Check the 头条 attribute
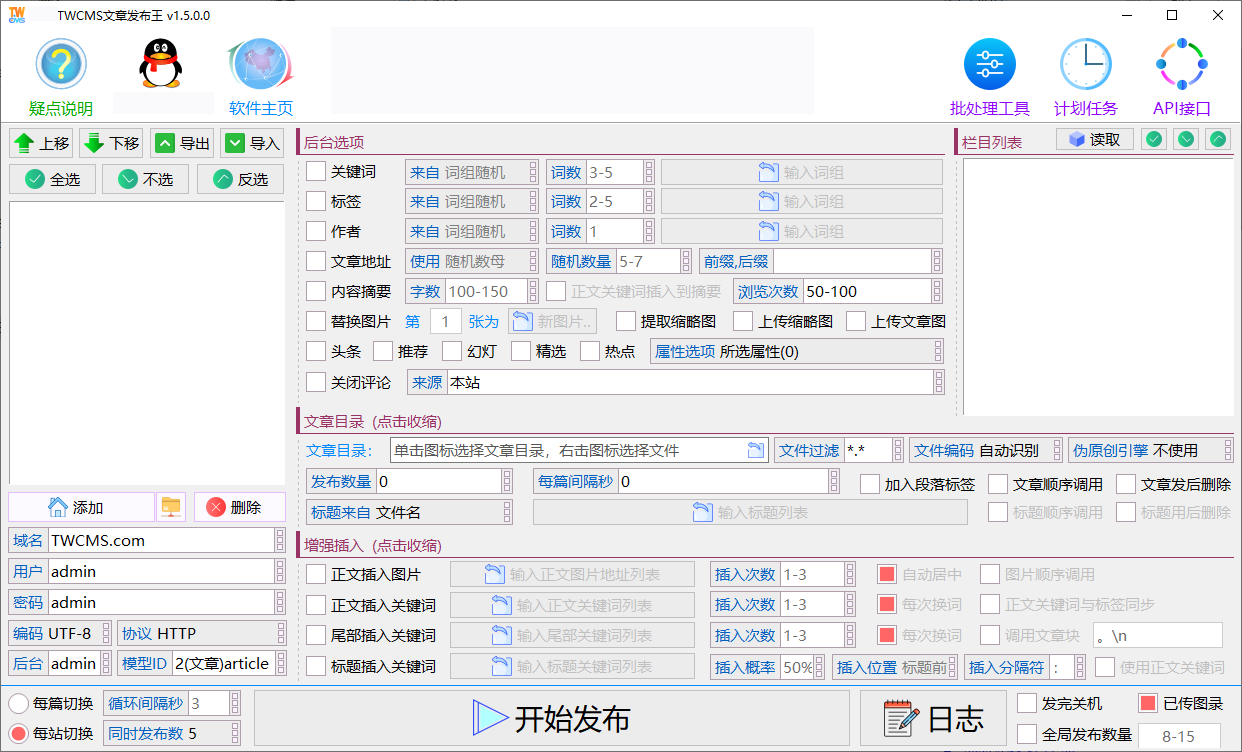Viewport: 1242px width, 752px height. tap(316, 351)
